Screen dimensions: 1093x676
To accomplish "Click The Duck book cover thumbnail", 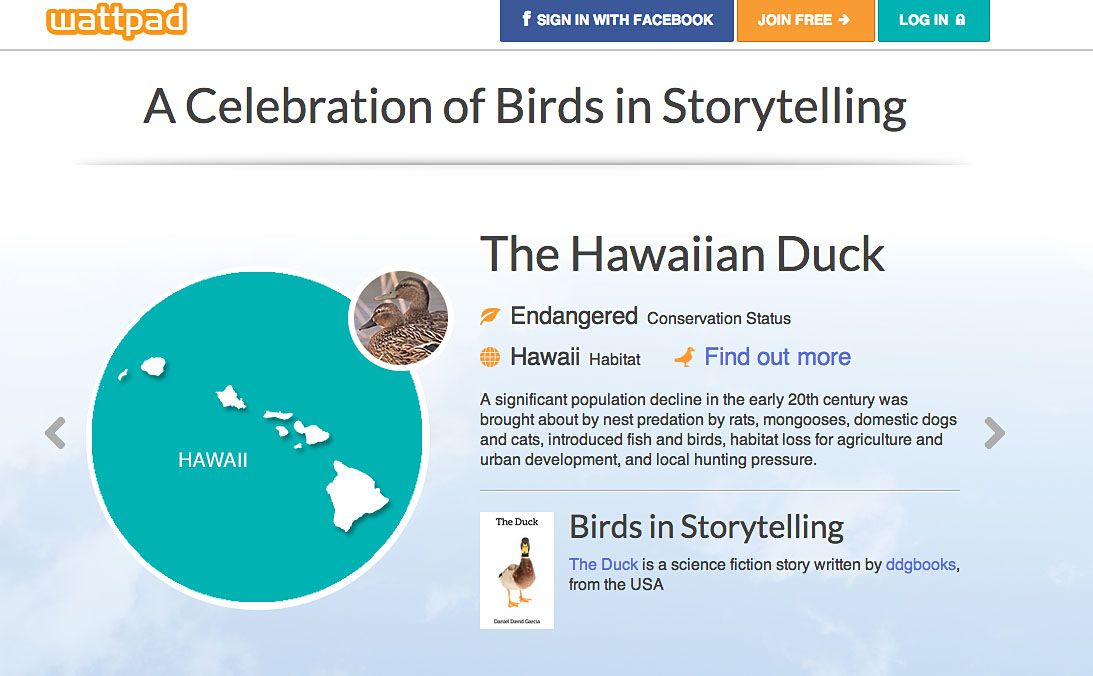I will coord(517,571).
